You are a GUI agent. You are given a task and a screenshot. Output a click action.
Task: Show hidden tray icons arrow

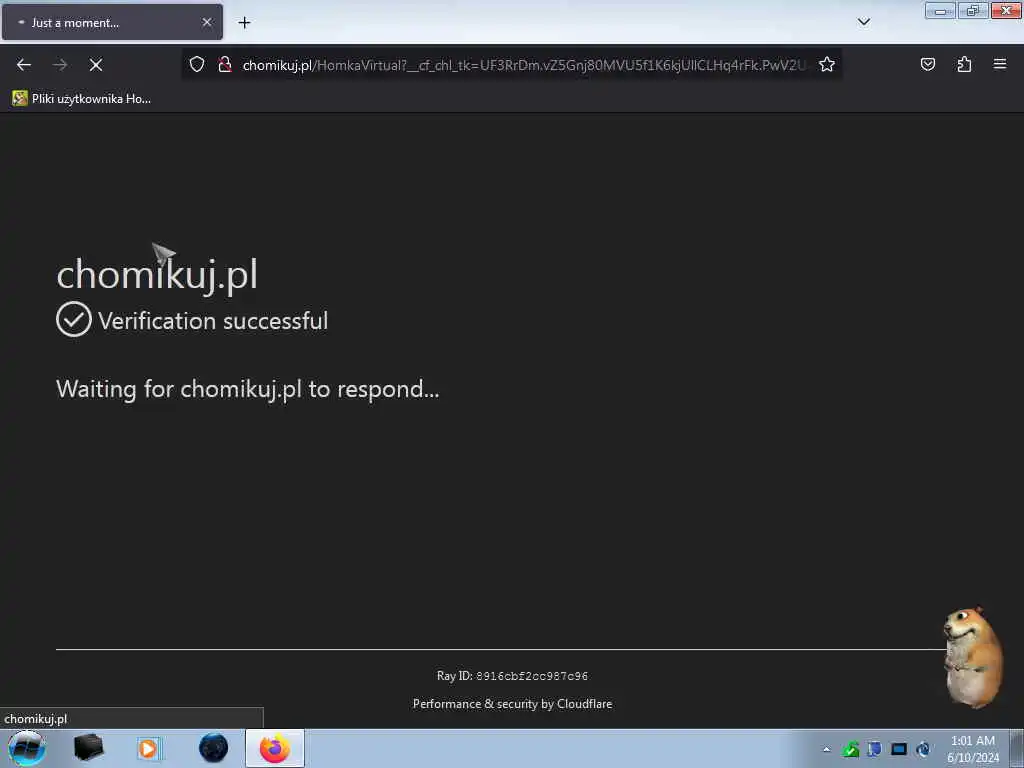pos(826,750)
